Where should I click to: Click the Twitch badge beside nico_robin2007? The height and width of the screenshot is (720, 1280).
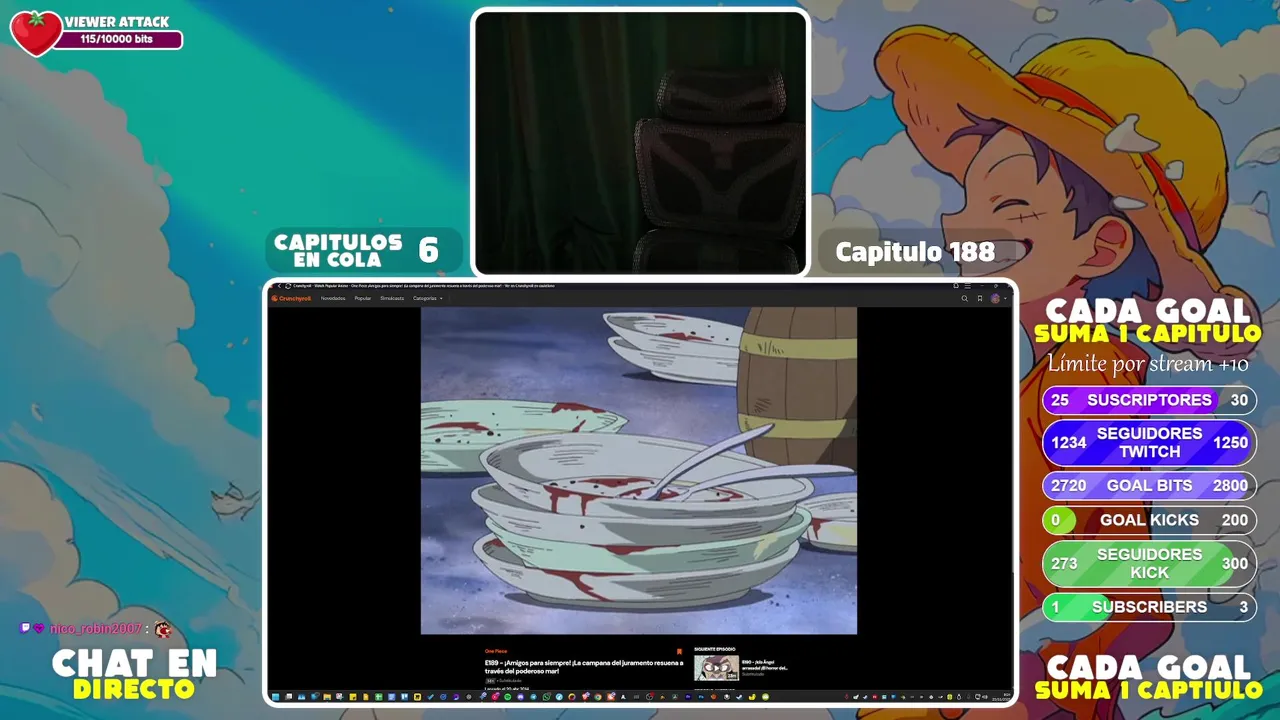point(25,629)
